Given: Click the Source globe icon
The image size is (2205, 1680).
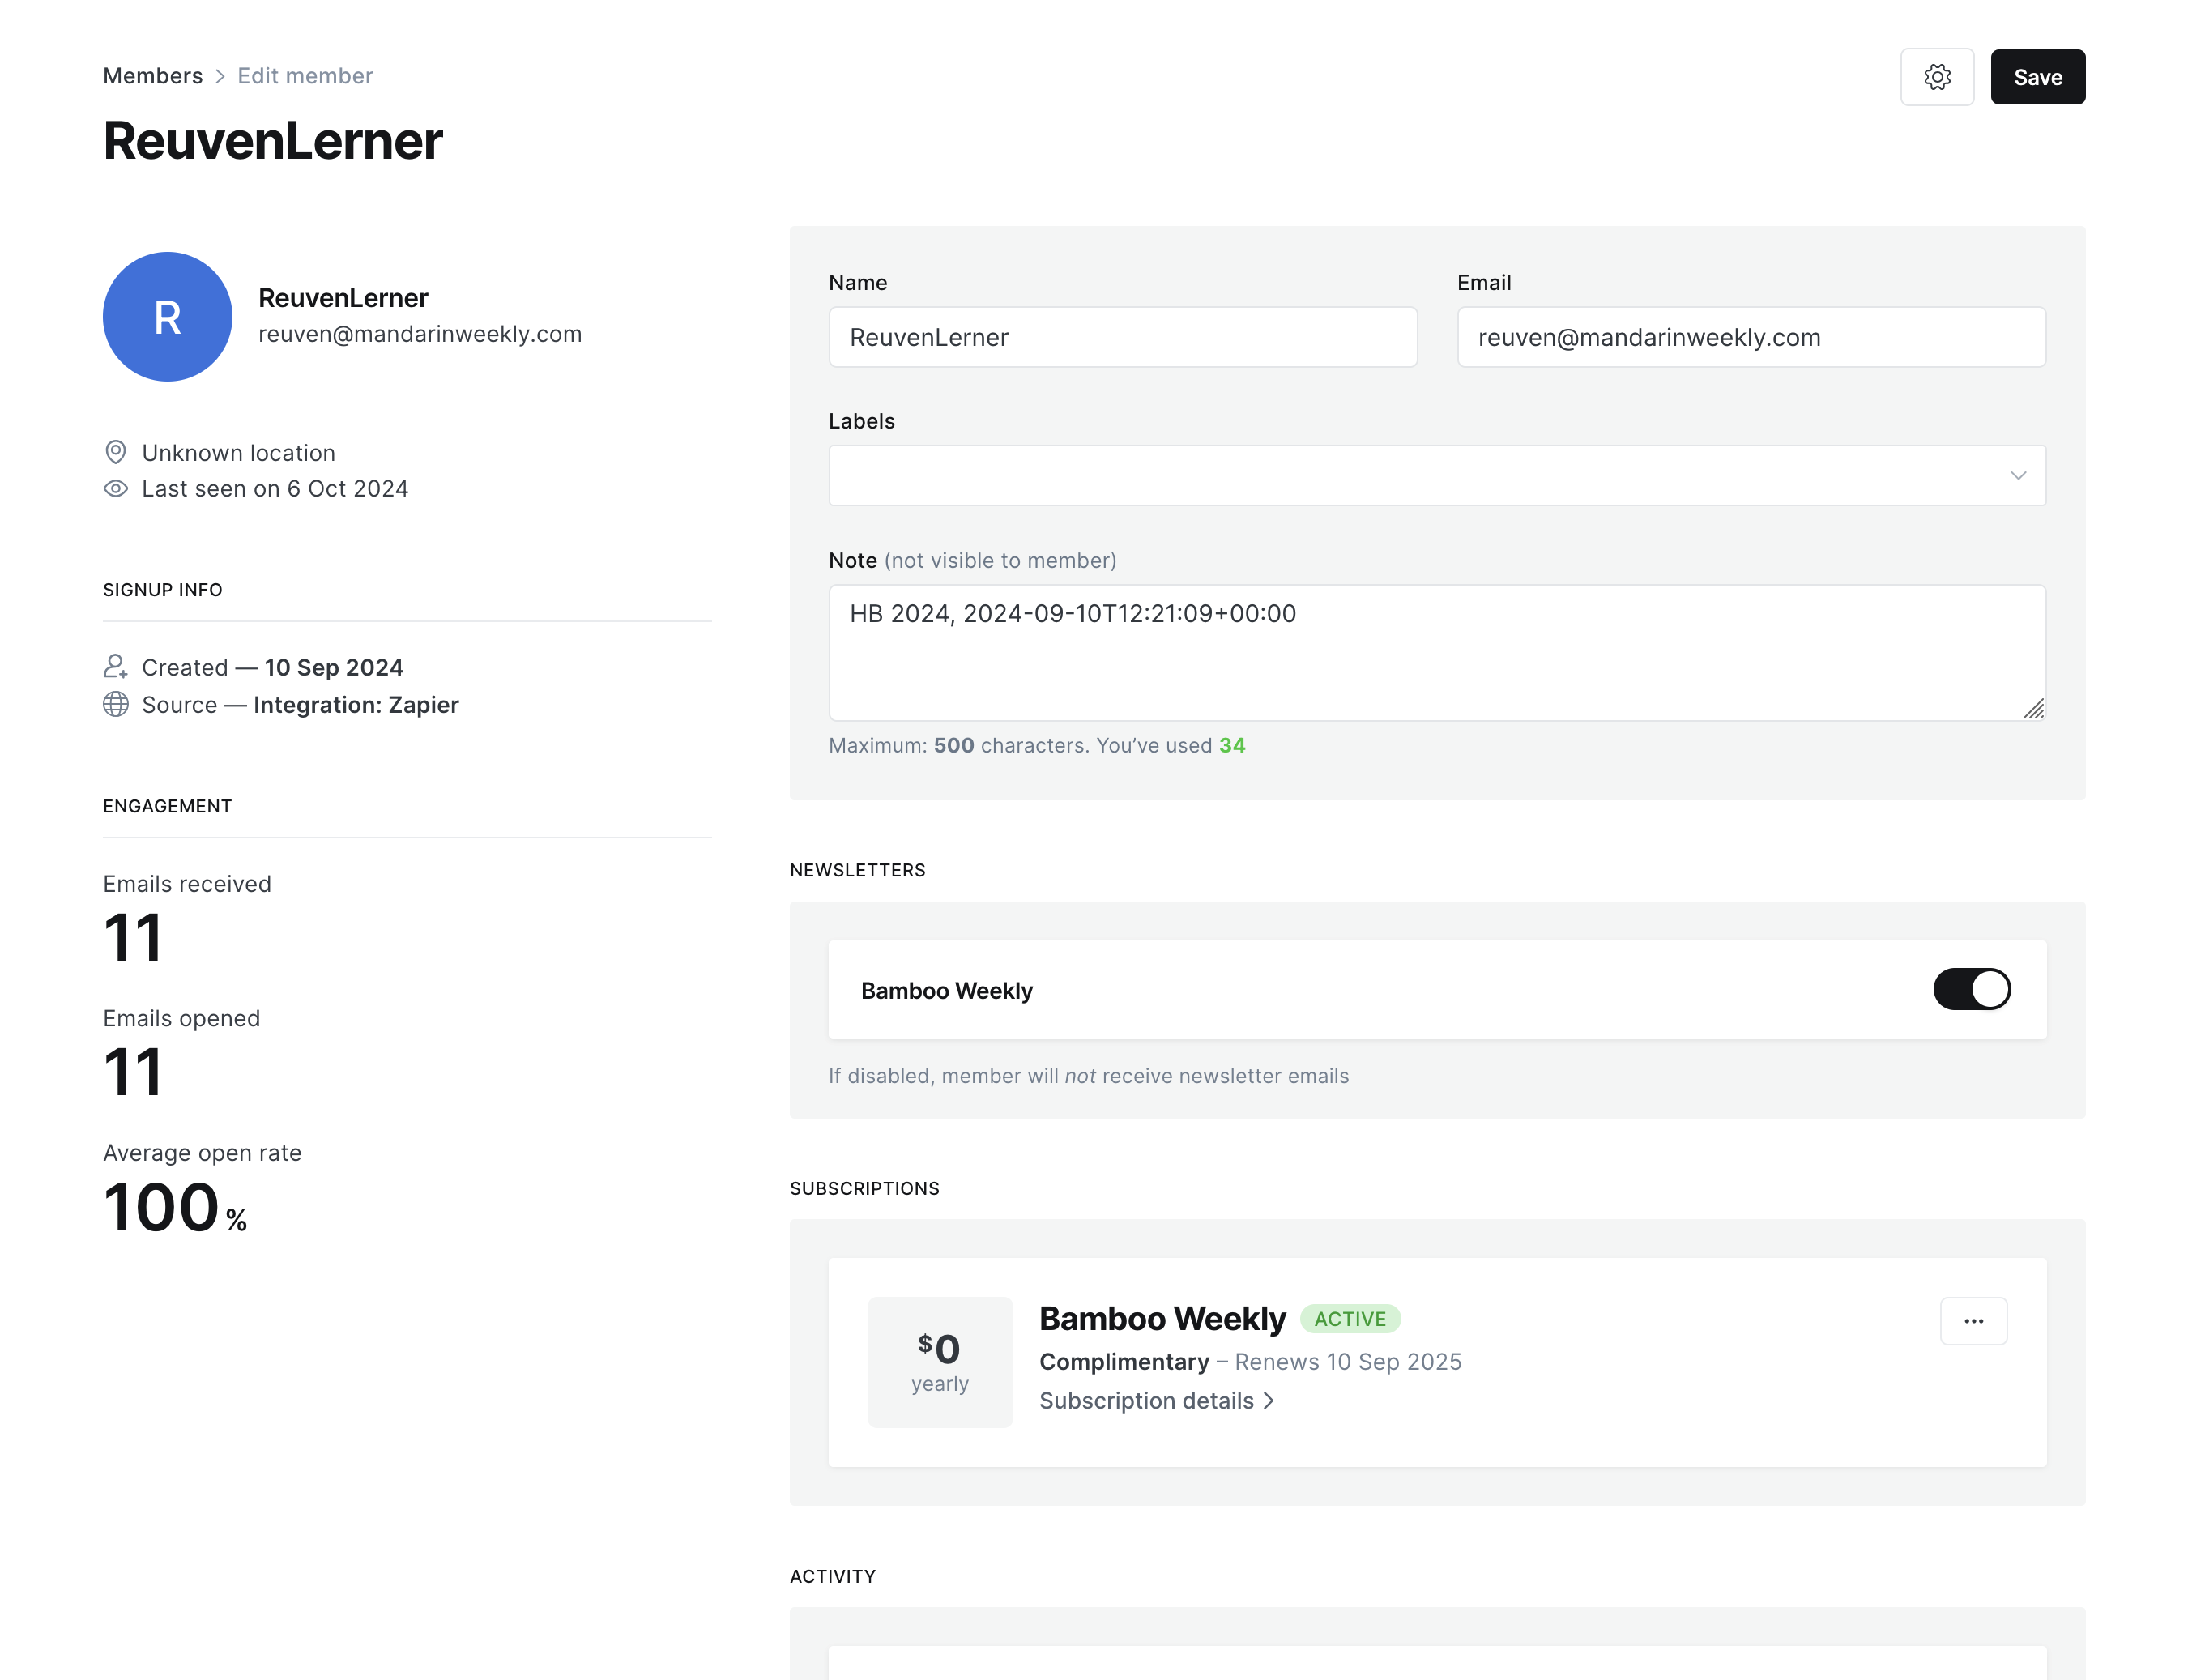Looking at the screenshot, I should pos(116,705).
